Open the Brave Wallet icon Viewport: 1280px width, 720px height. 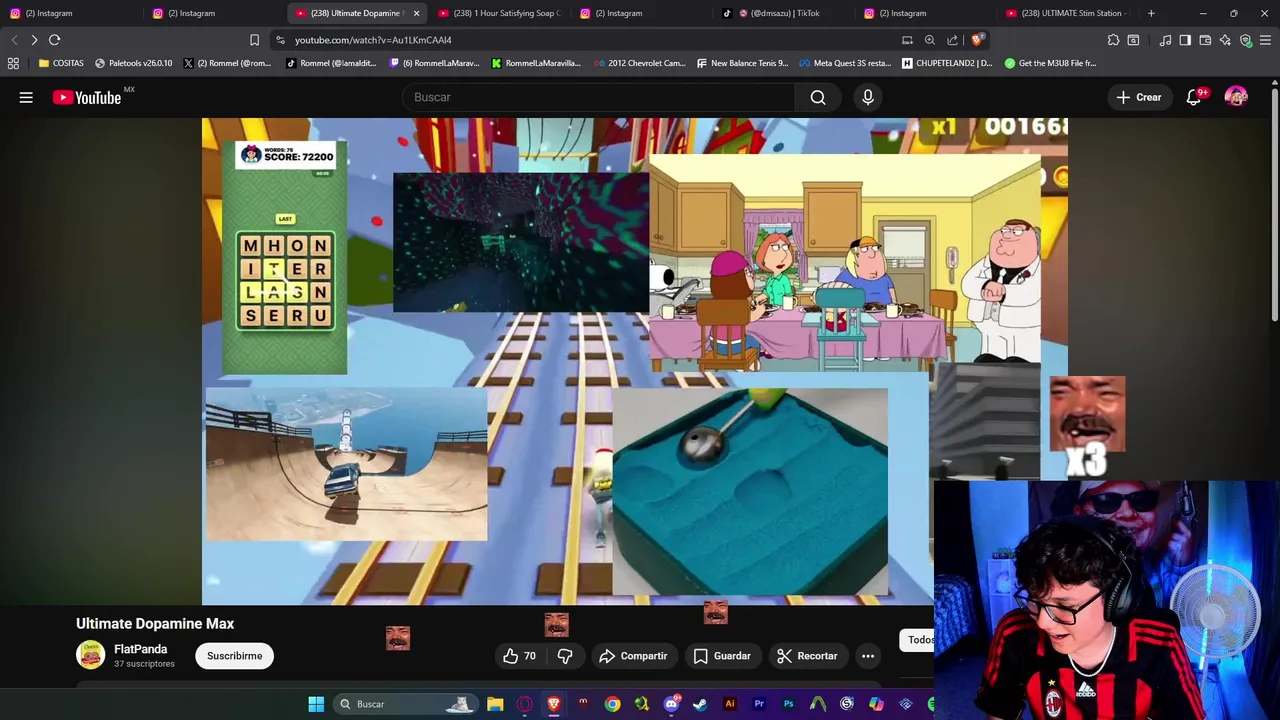1205,40
